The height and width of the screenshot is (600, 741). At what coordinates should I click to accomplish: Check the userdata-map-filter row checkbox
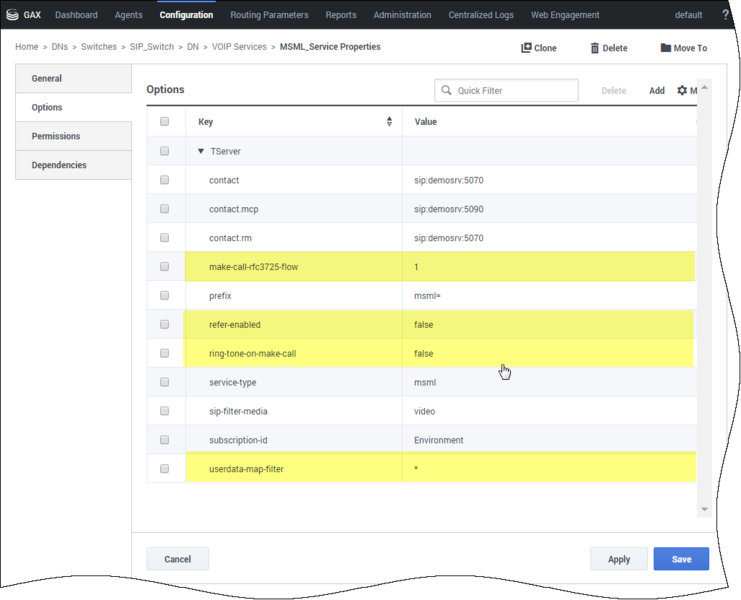164,468
